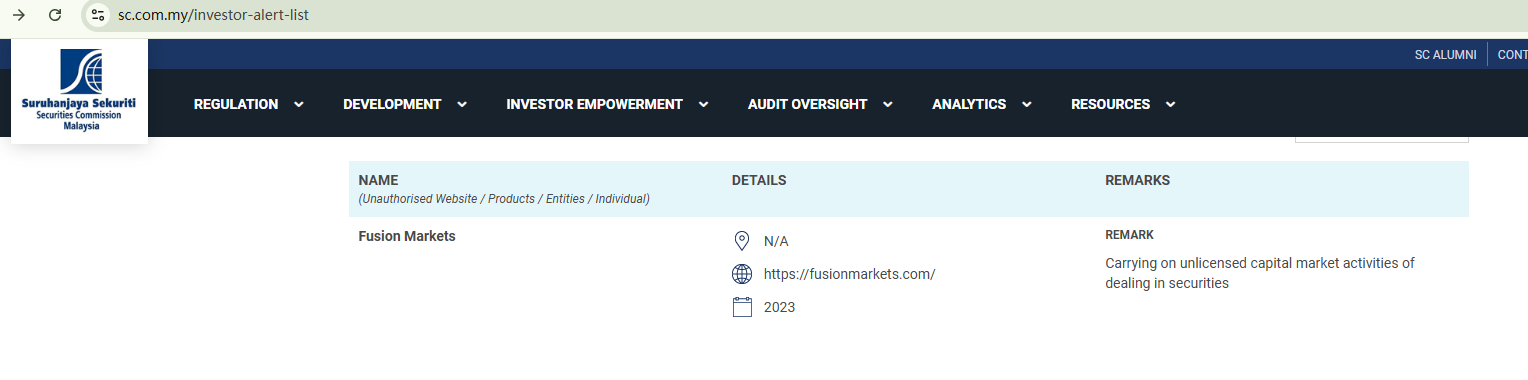Click the location pin icon beside N/A

(x=742, y=241)
